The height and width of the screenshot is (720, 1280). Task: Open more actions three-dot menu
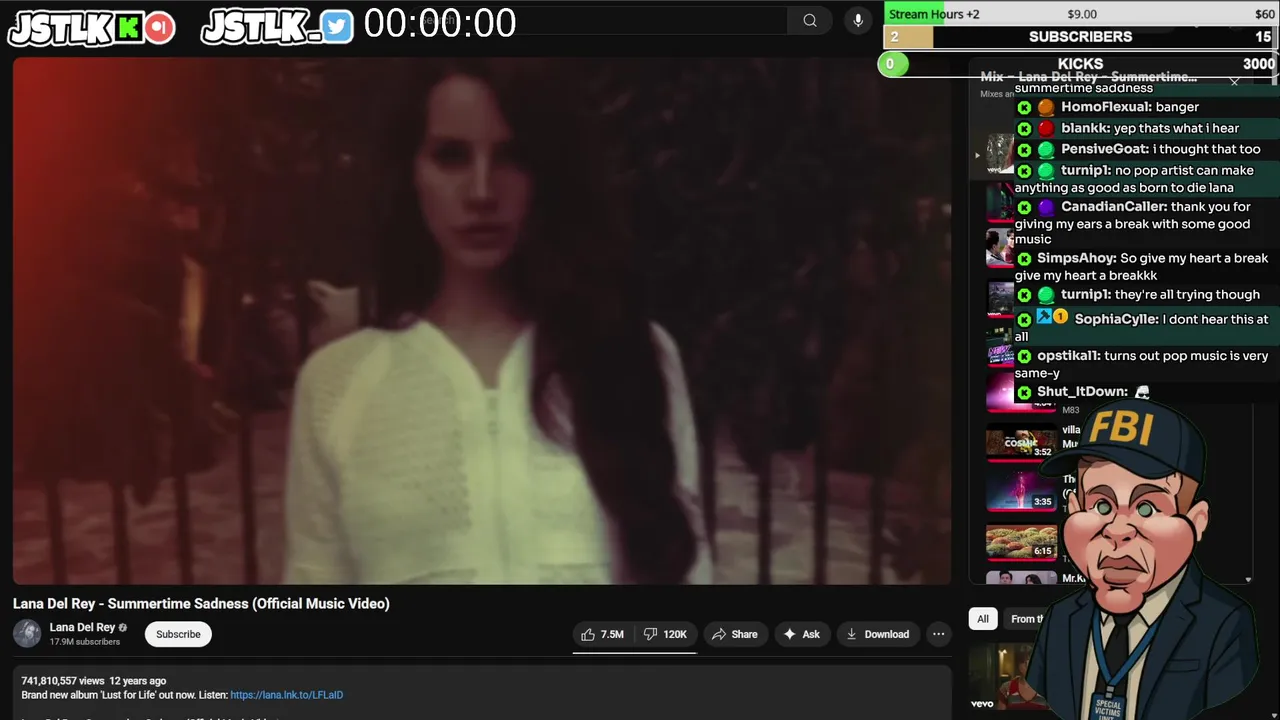point(938,634)
